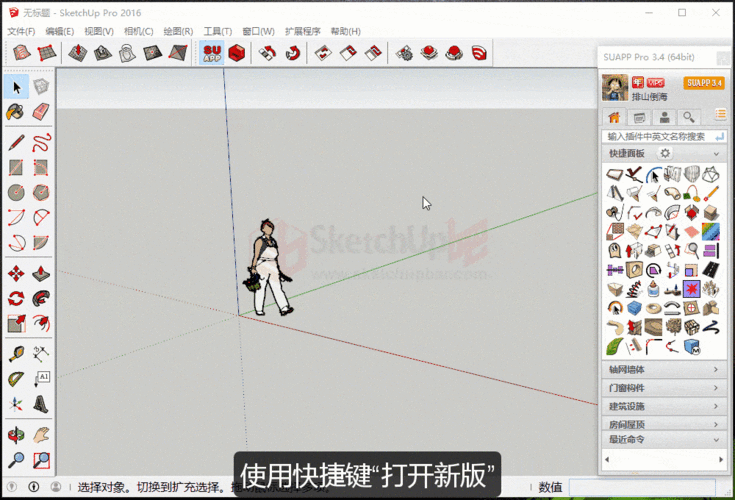This screenshot has width=735, height=500.
Task: Choose the Move tool
Action: (16, 273)
